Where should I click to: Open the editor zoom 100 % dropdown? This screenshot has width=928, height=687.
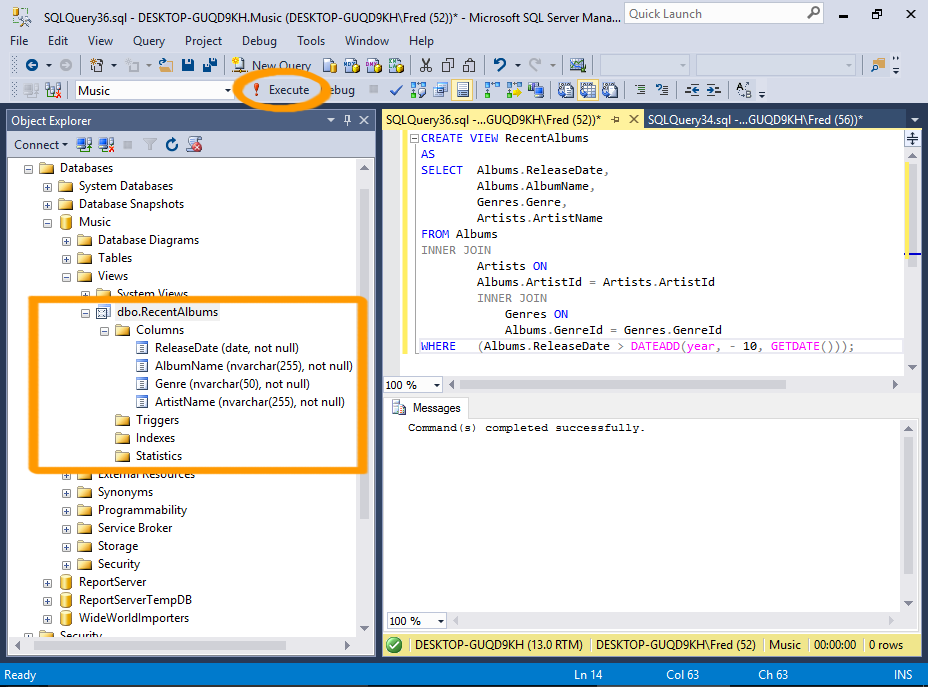tap(437, 385)
